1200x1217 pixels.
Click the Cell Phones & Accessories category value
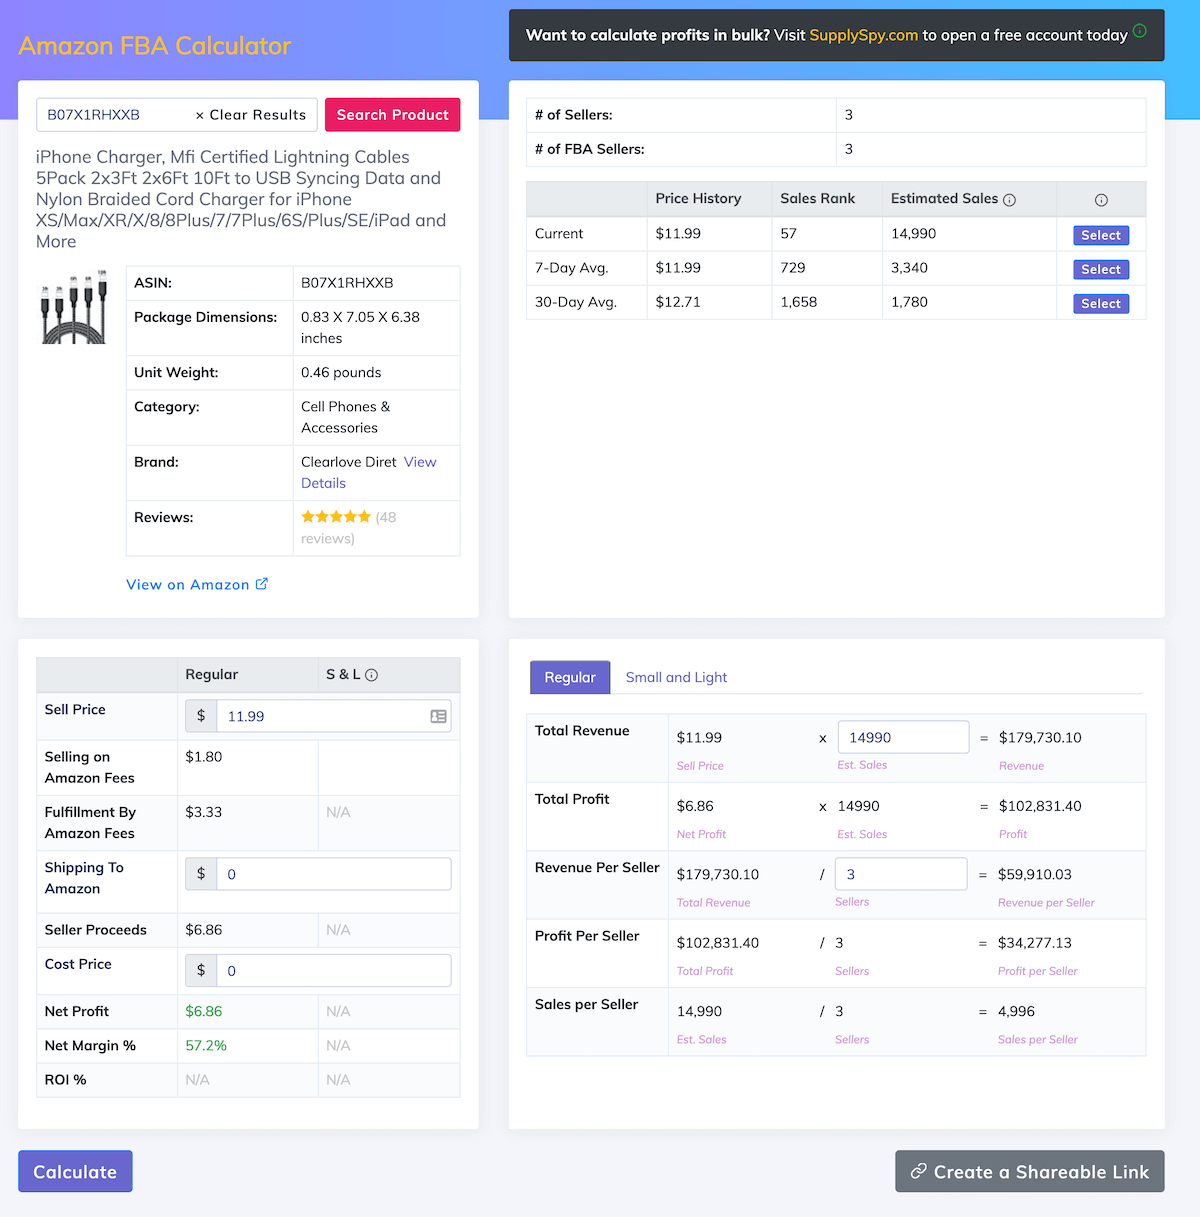346,417
